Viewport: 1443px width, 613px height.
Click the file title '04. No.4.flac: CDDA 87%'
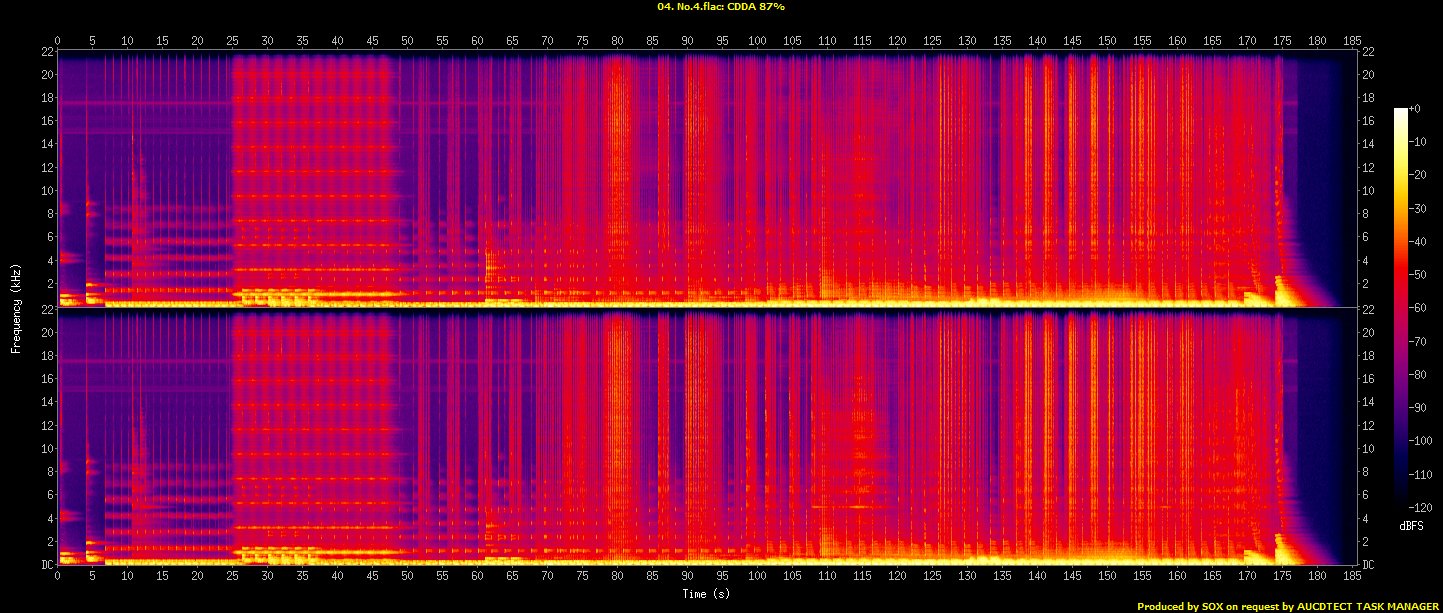point(721,7)
